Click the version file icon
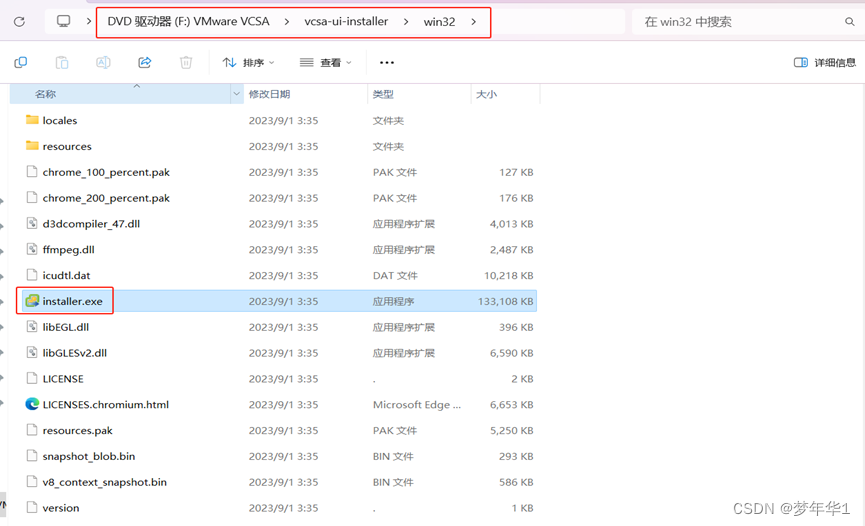Image resolution: width=865 pixels, height=526 pixels. [32, 507]
